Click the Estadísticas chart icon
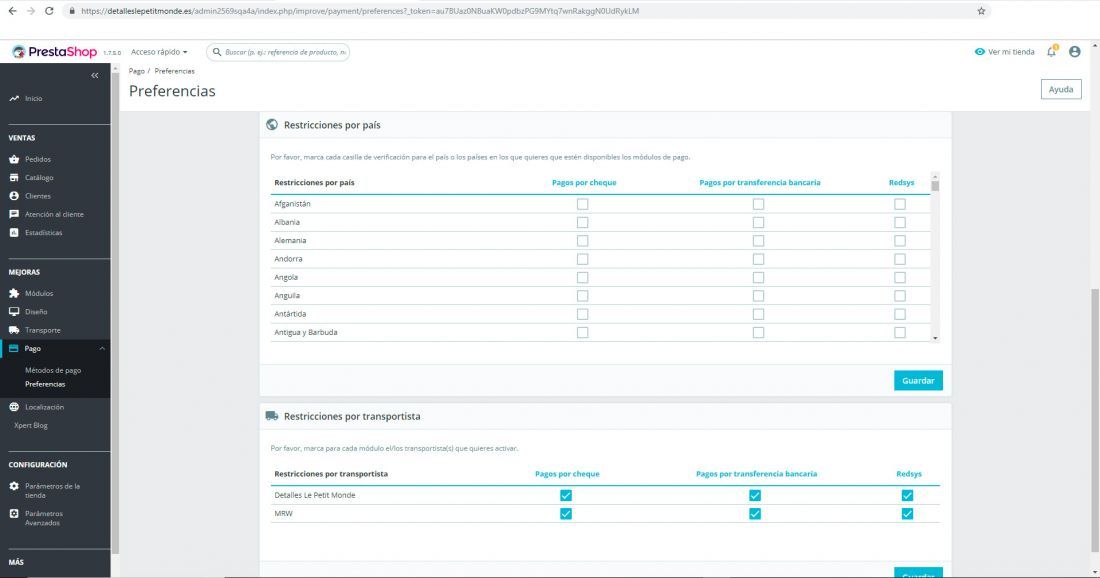Screen dimensions: 1100x578 (x=14, y=232)
